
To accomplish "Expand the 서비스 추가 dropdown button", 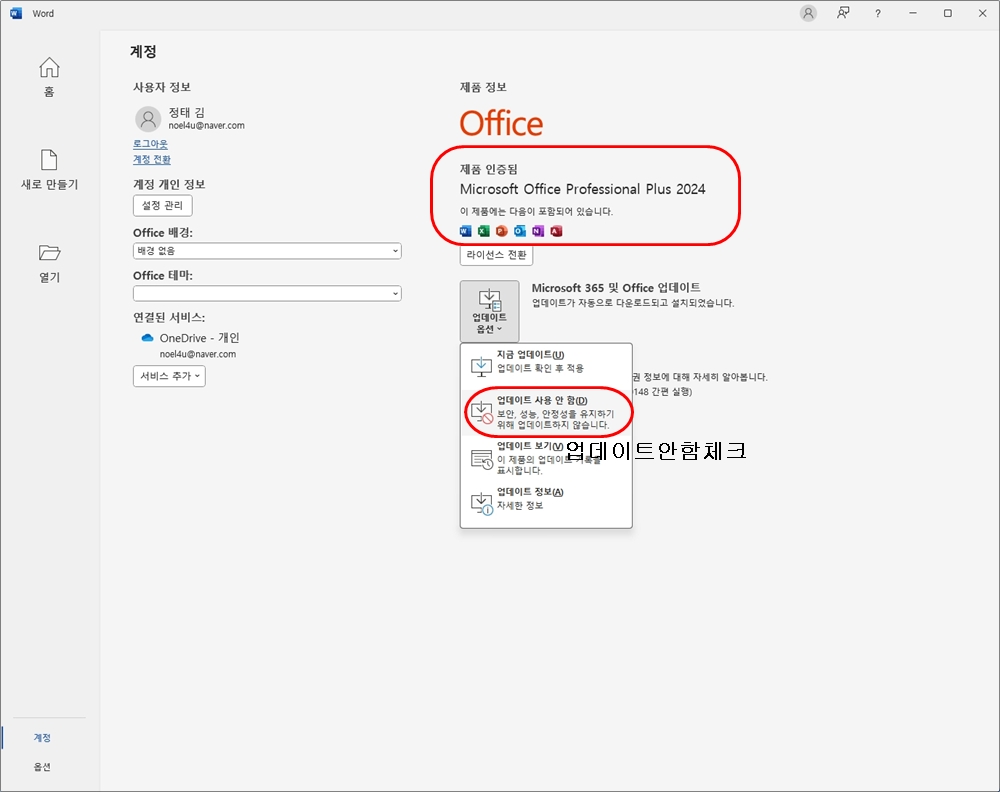I will tap(169, 376).
